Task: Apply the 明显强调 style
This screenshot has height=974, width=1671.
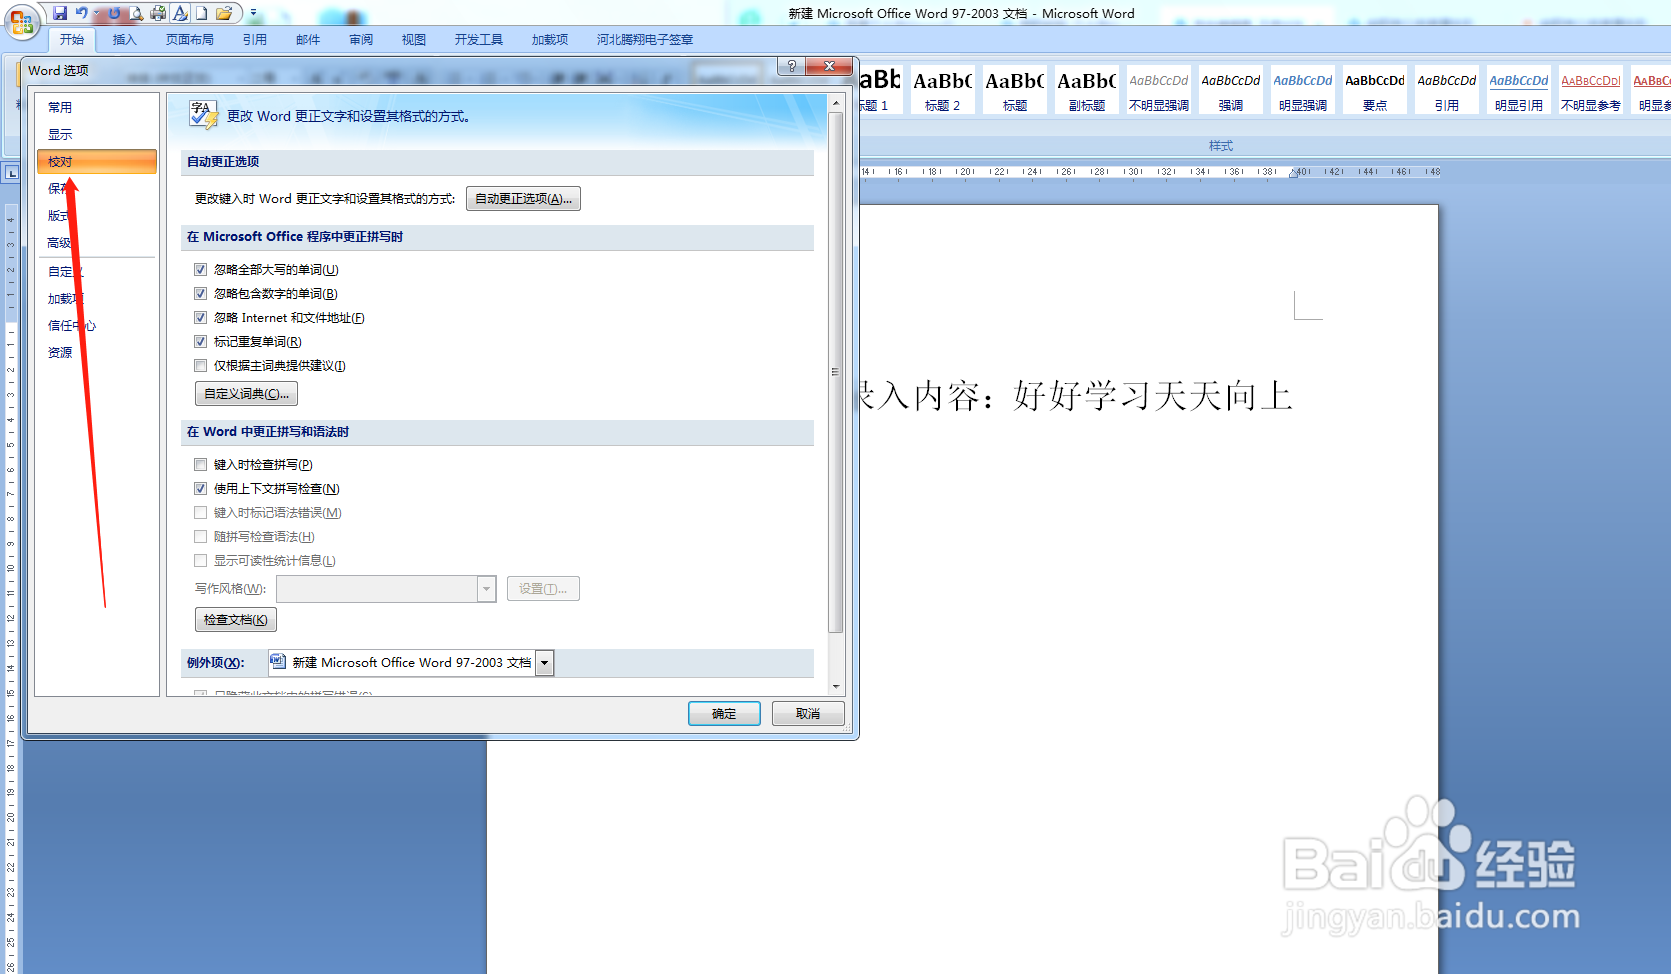Action: pos(1302,90)
